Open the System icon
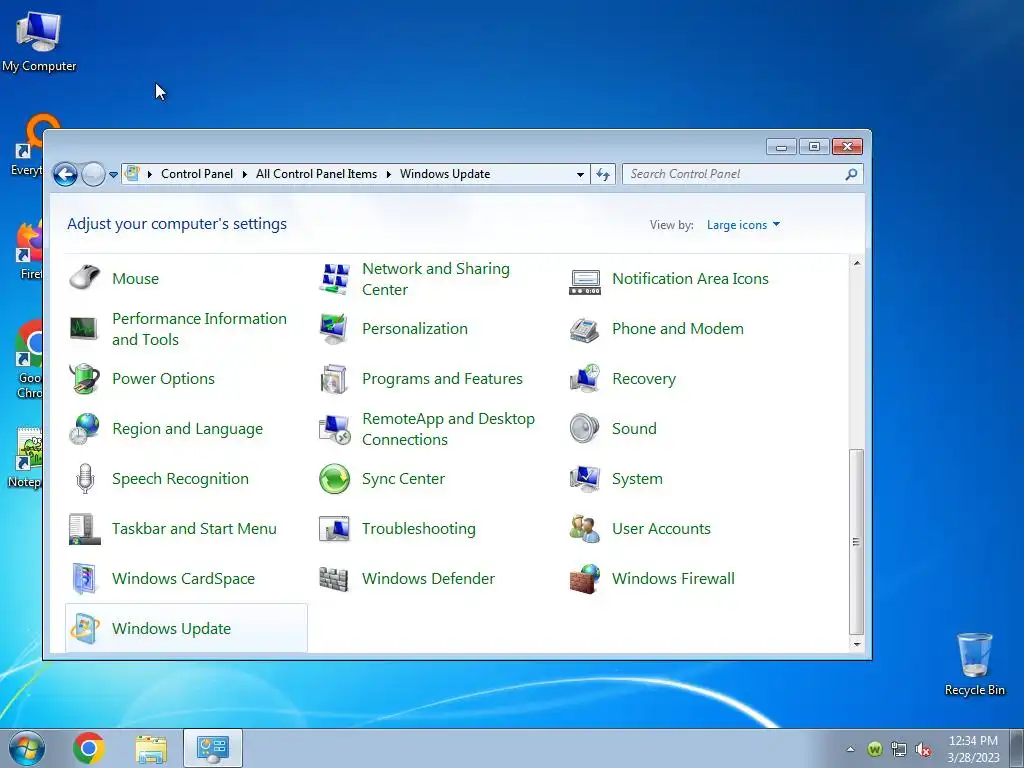Screen dimensions: 1024x768 pyautogui.click(x=585, y=479)
